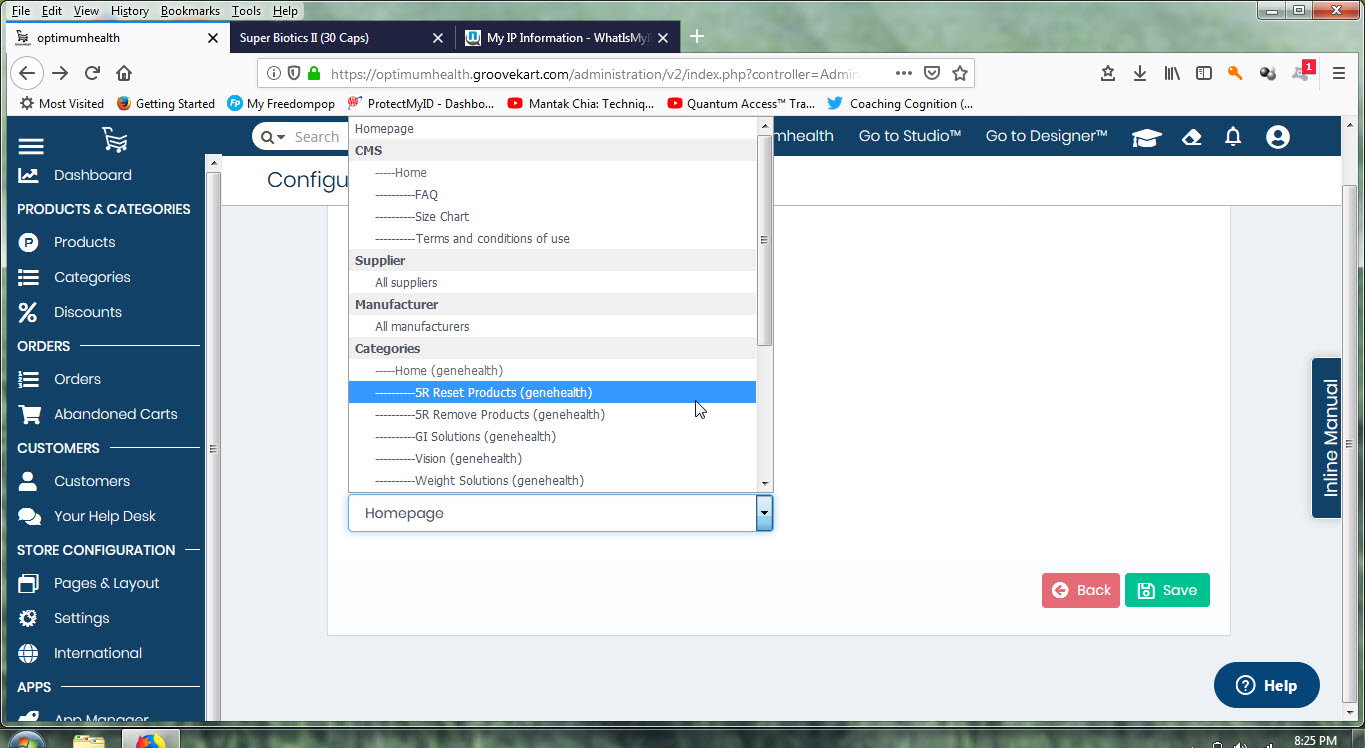This screenshot has height=748, width=1365.
Task: Click the Your Help Desk chat icon
Action: (x=29, y=516)
